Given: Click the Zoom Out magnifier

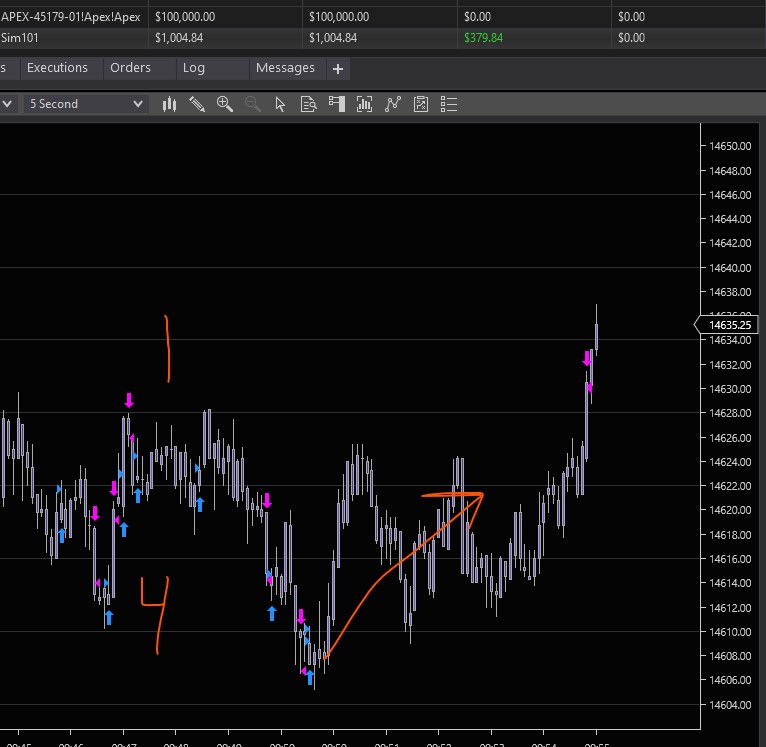Looking at the screenshot, I should 252,104.
